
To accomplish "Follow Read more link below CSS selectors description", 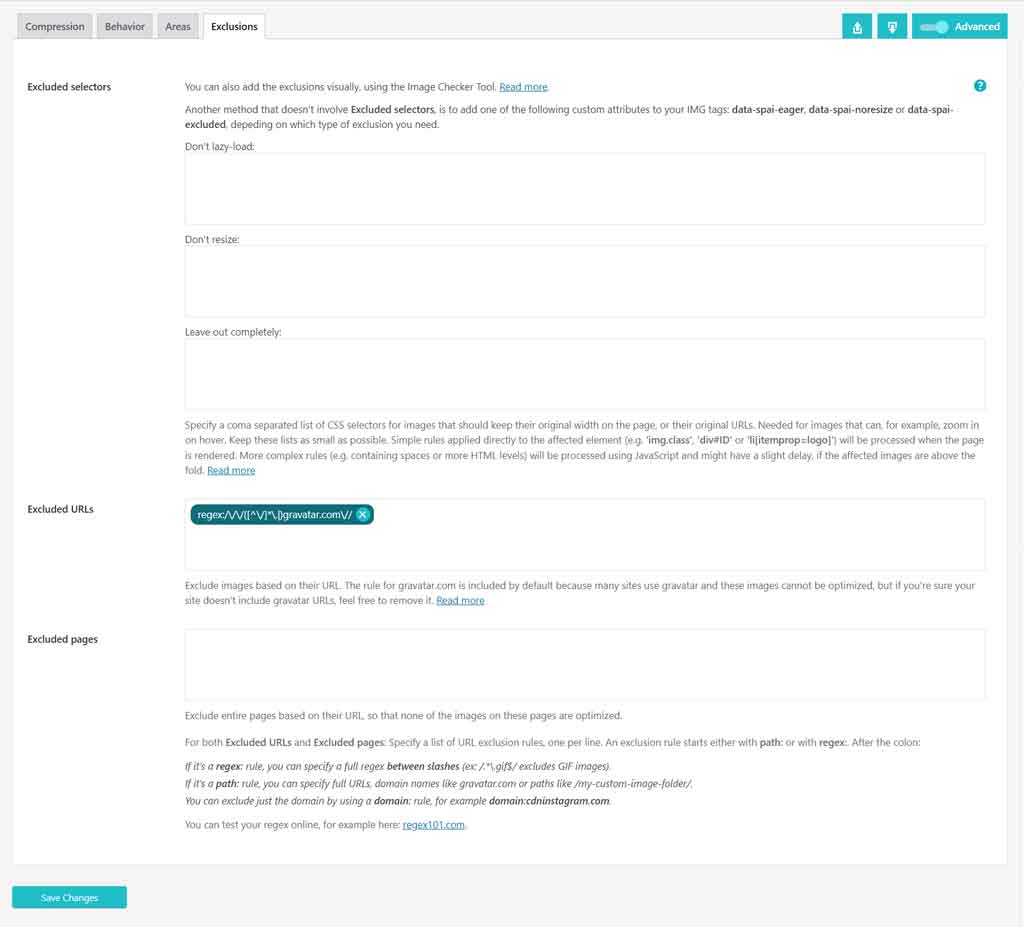I will point(231,470).
